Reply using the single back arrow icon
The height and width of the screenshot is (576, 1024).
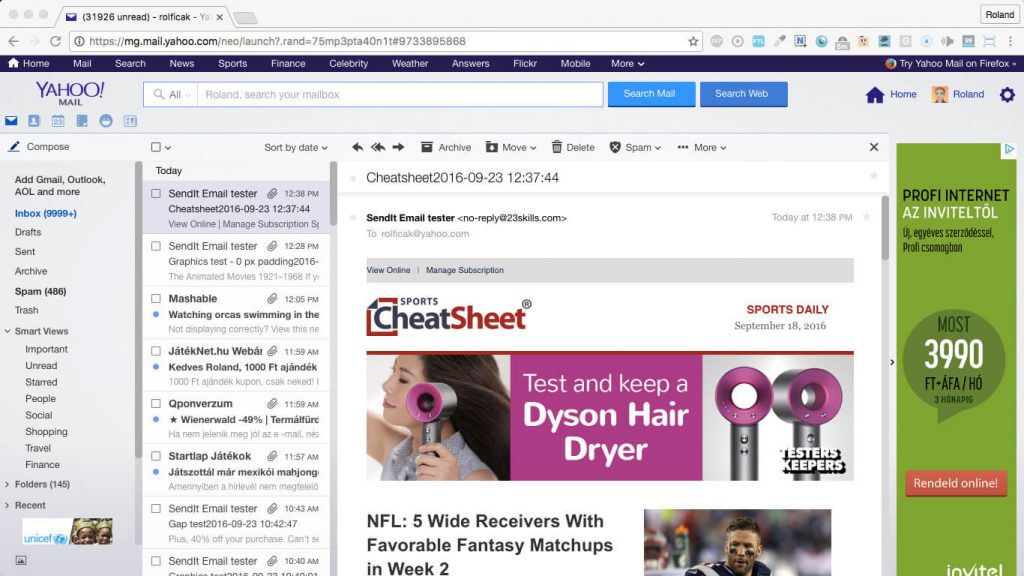click(x=357, y=147)
